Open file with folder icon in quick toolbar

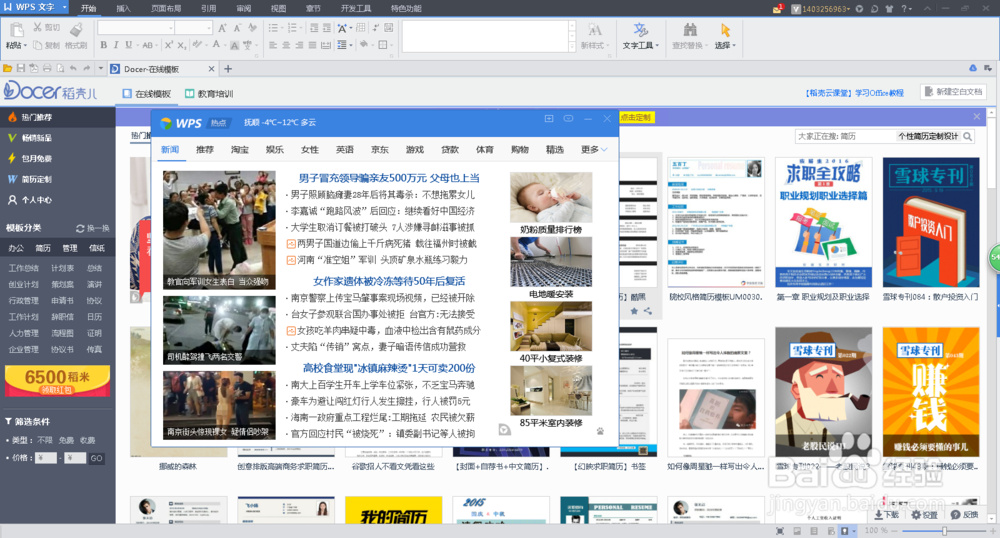pos(8,68)
